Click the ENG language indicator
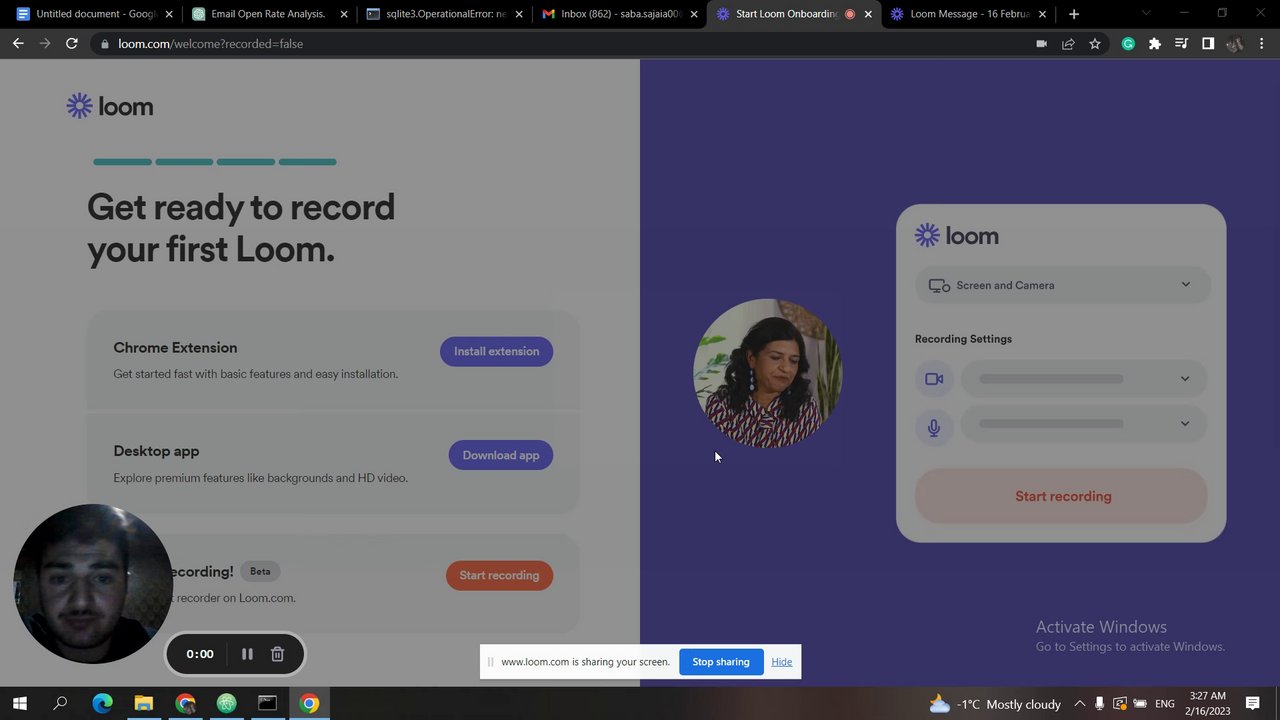Screen dimensions: 1280x720 tap(1165, 704)
